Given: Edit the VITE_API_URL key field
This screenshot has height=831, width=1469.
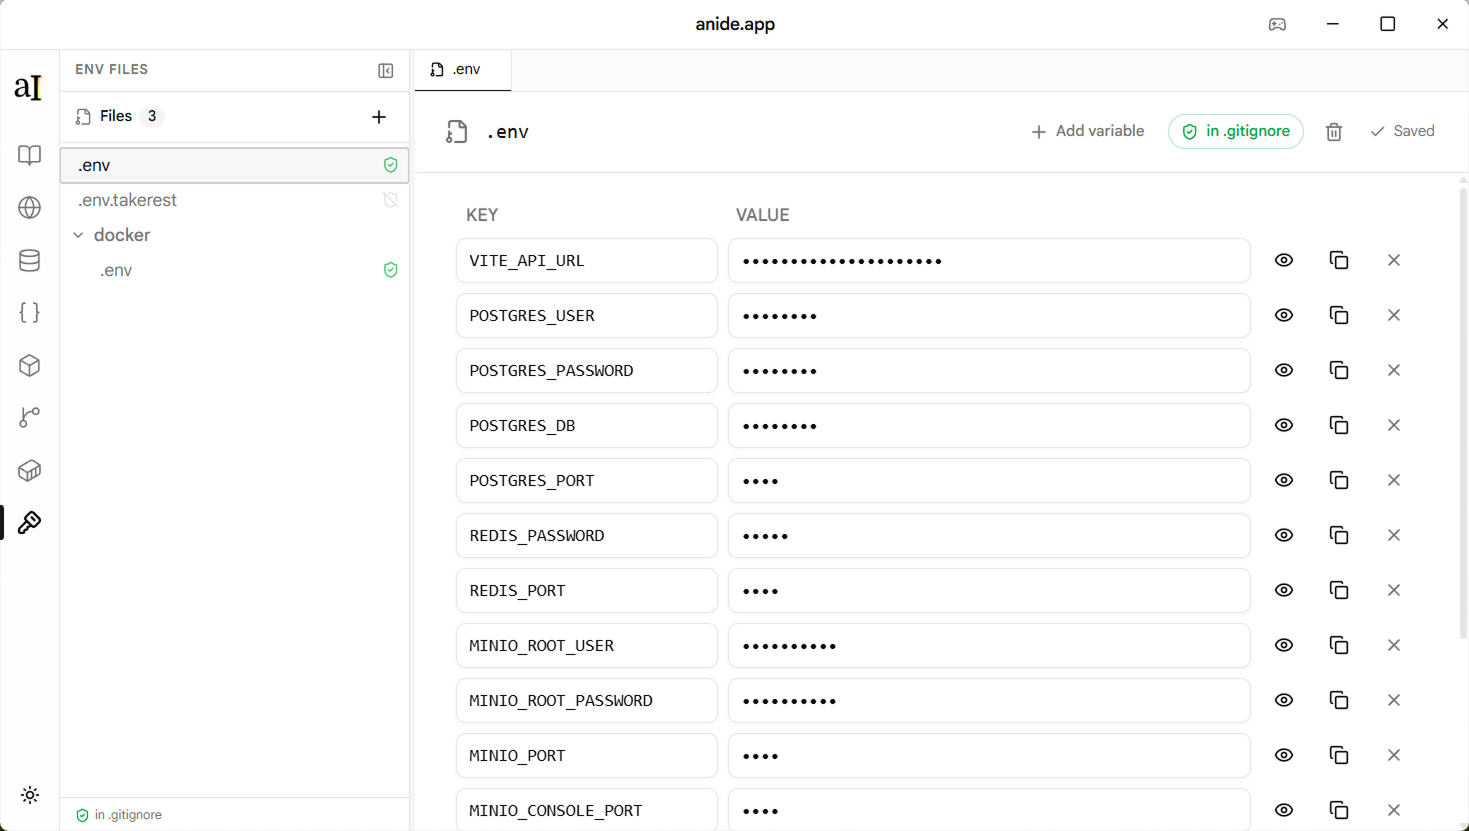Looking at the screenshot, I should click(x=587, y=260).
